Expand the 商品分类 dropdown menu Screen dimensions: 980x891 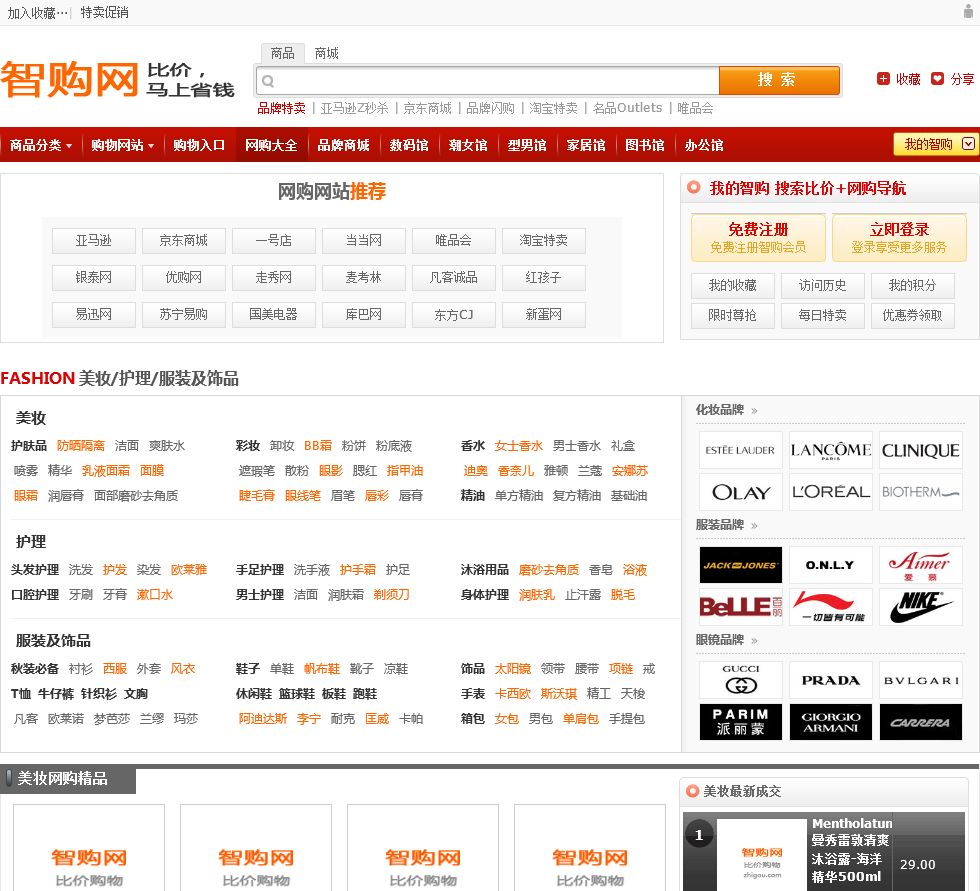(41, 145)
